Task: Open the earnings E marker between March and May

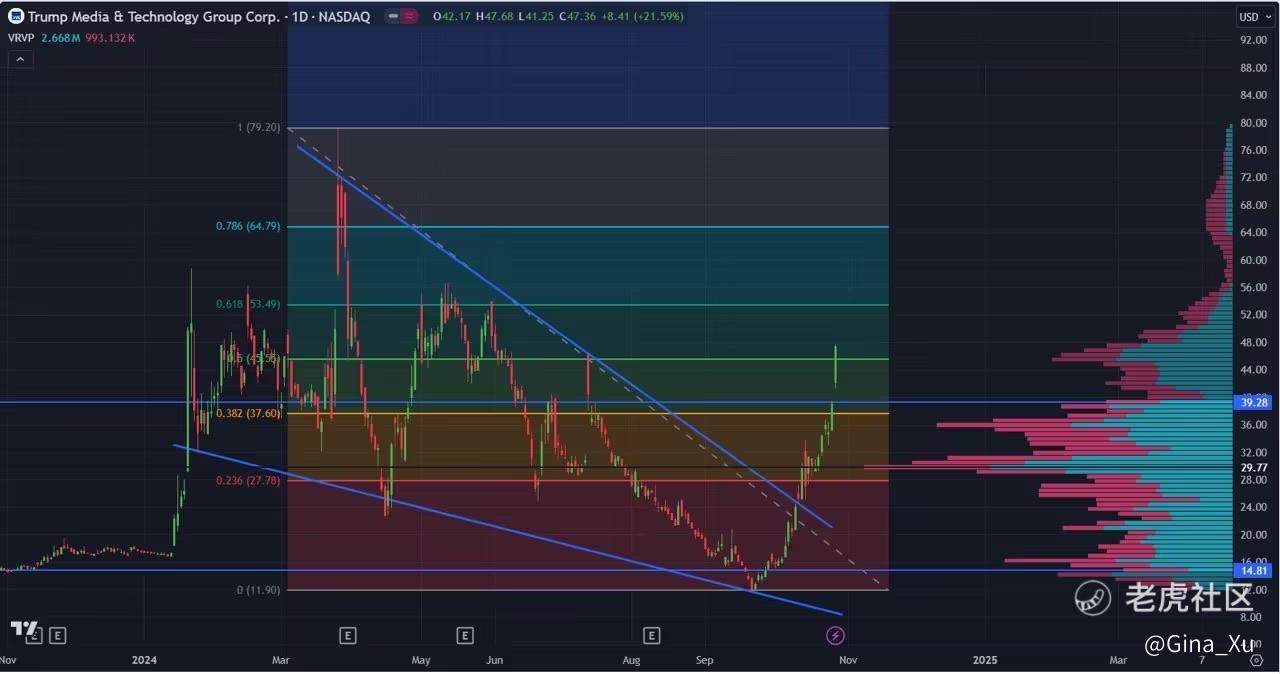Action: coord(347,635)
